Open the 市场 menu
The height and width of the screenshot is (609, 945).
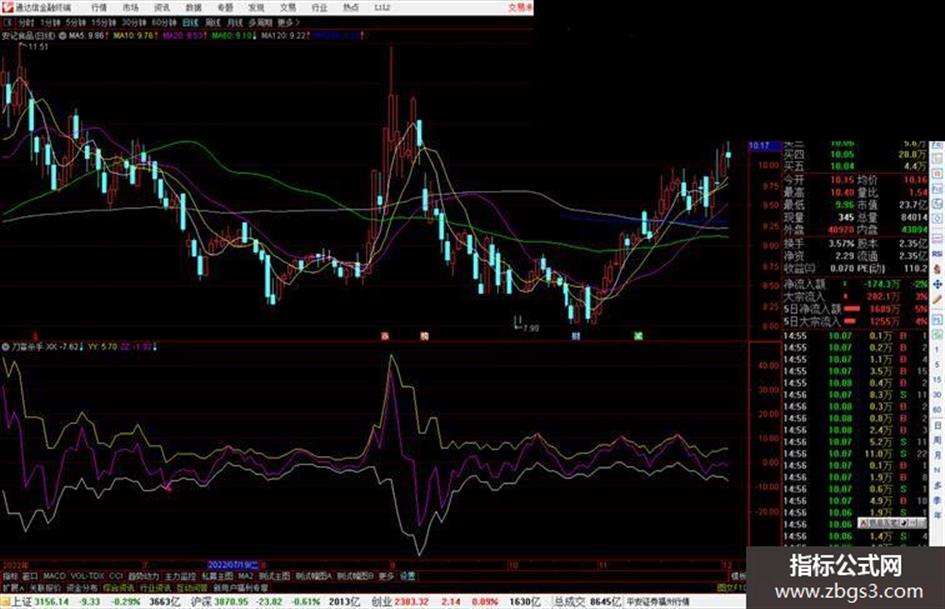(130, 7)
